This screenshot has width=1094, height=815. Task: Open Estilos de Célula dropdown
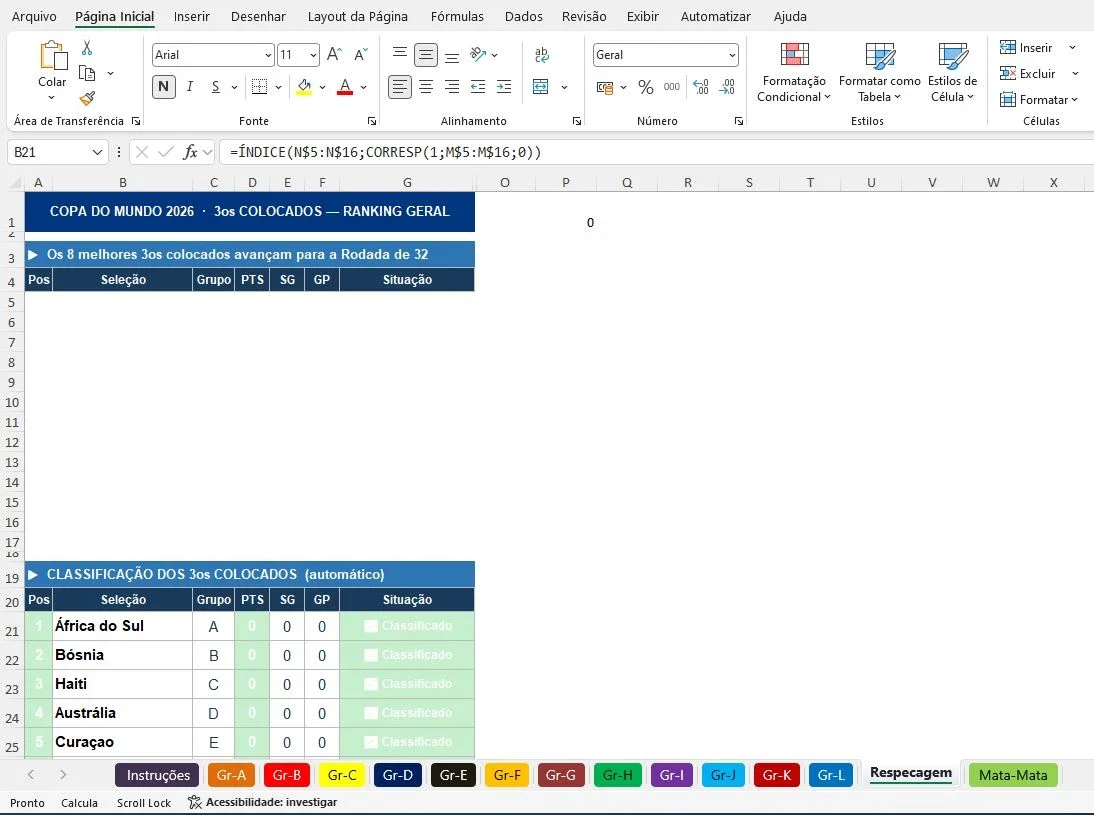952,72
